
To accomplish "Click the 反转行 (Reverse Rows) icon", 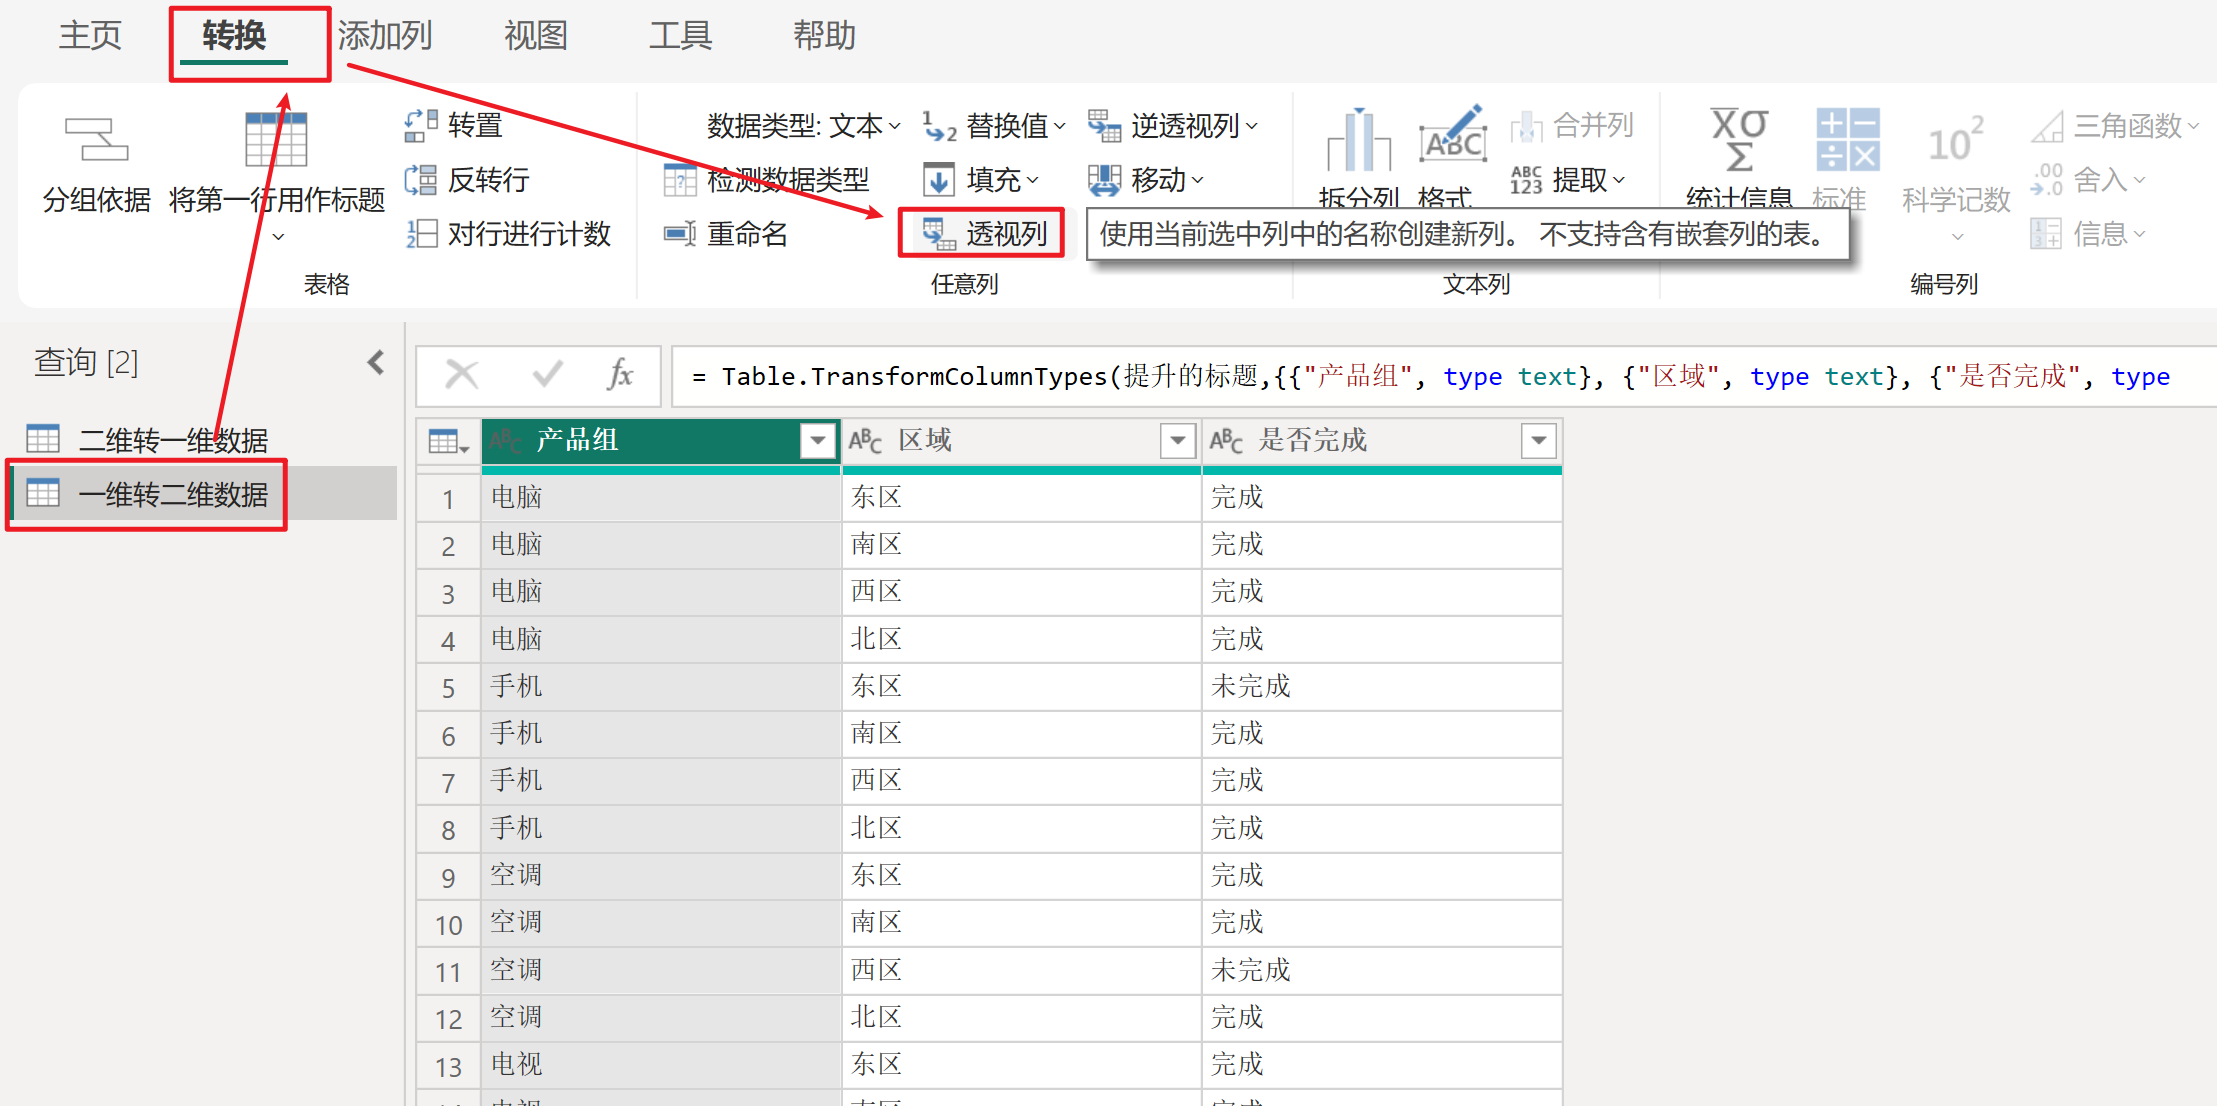I will (421, 180).
